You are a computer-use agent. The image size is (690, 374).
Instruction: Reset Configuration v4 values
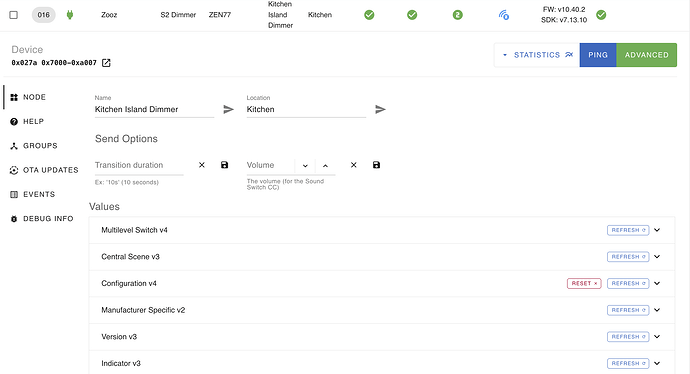coord(584,283)
